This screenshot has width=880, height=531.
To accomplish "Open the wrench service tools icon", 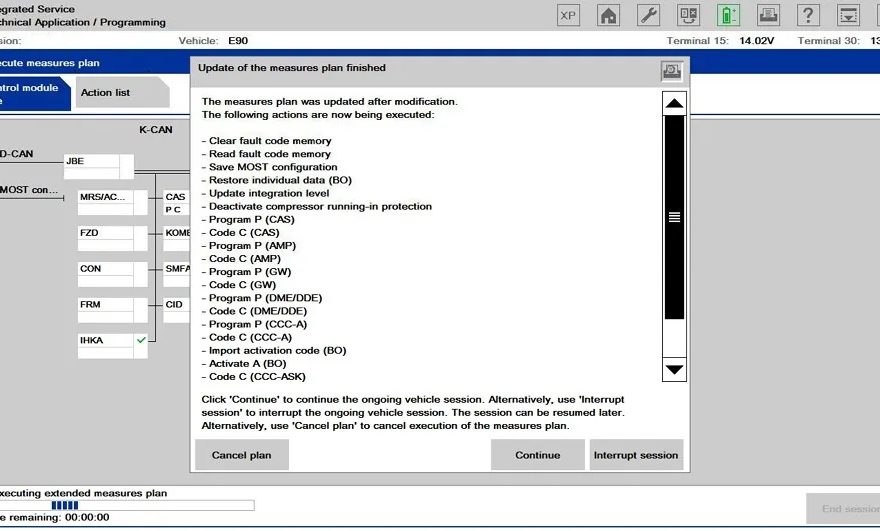I will pyautogui.click(x=648, y=15).
